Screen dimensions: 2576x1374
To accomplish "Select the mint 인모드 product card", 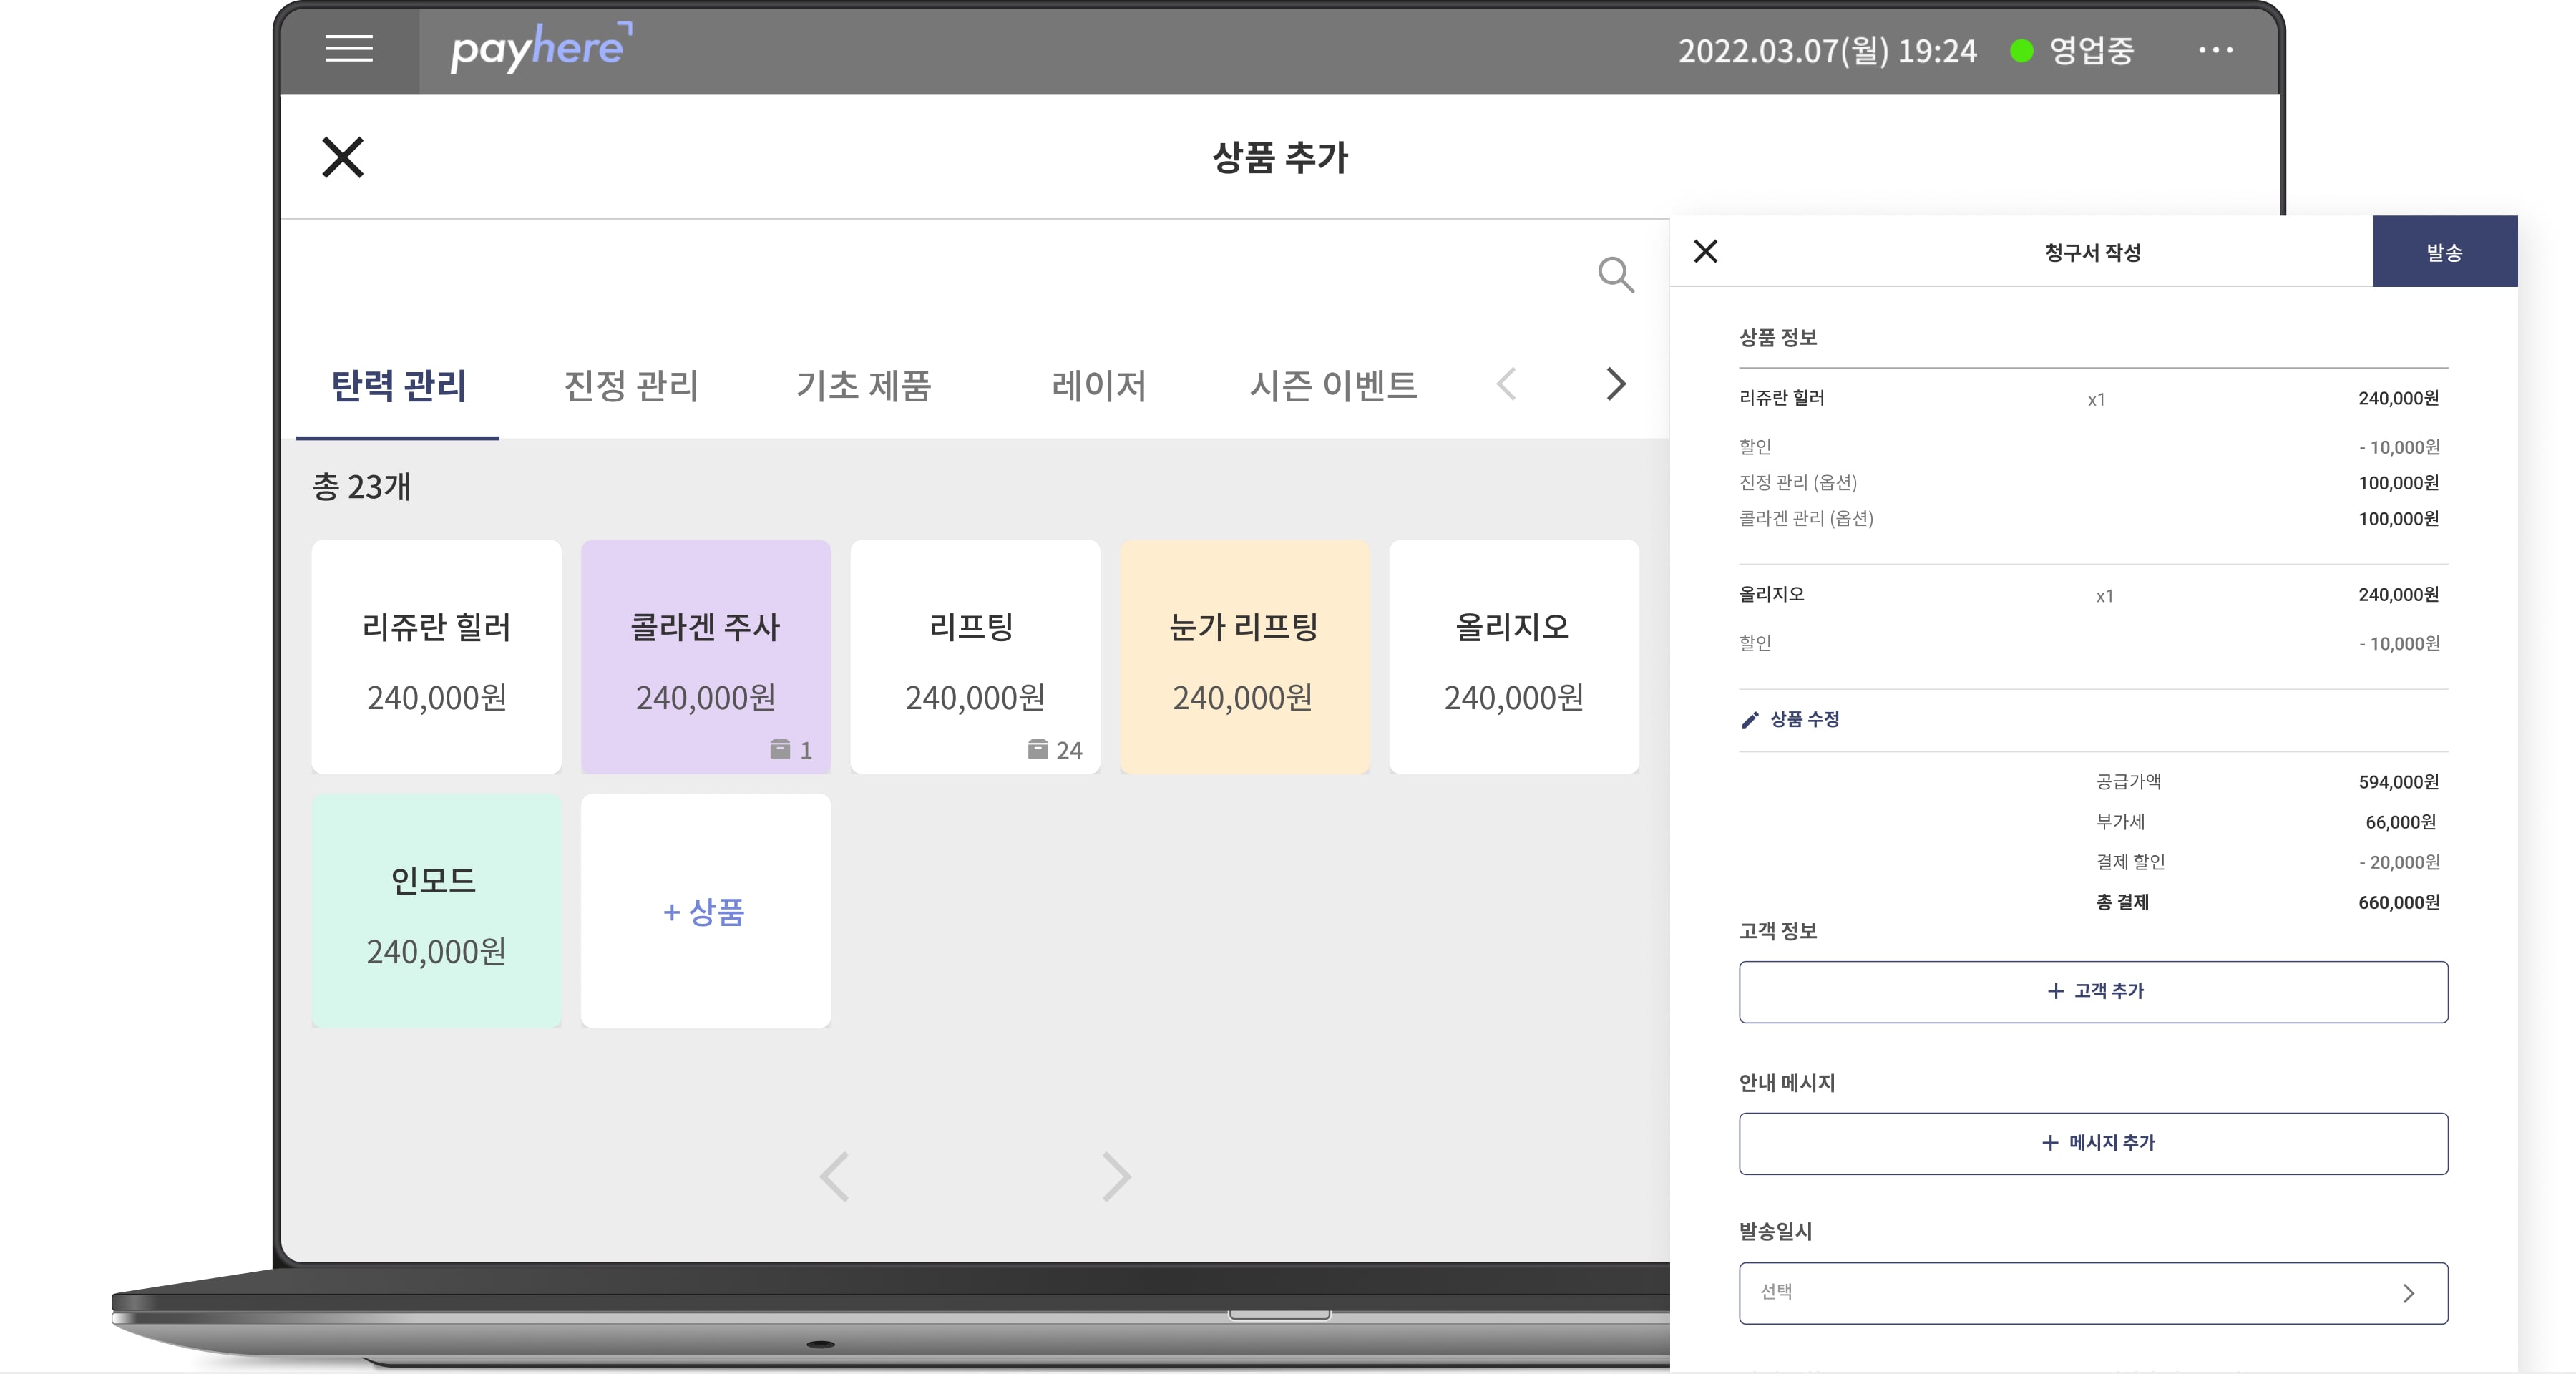I will [436, 911].
